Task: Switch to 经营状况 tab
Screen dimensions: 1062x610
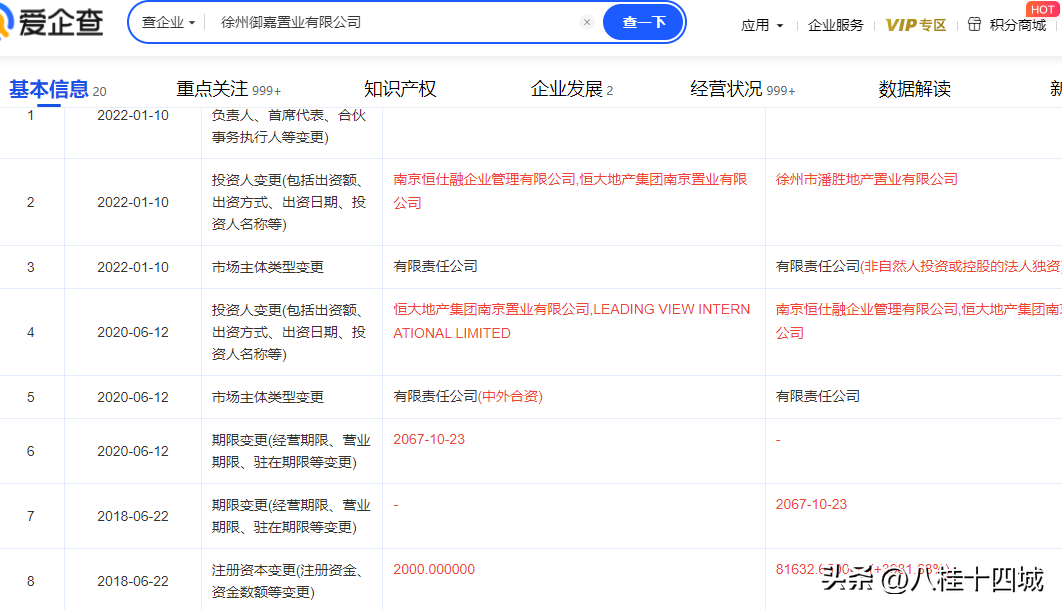Action: pos(742,89)
